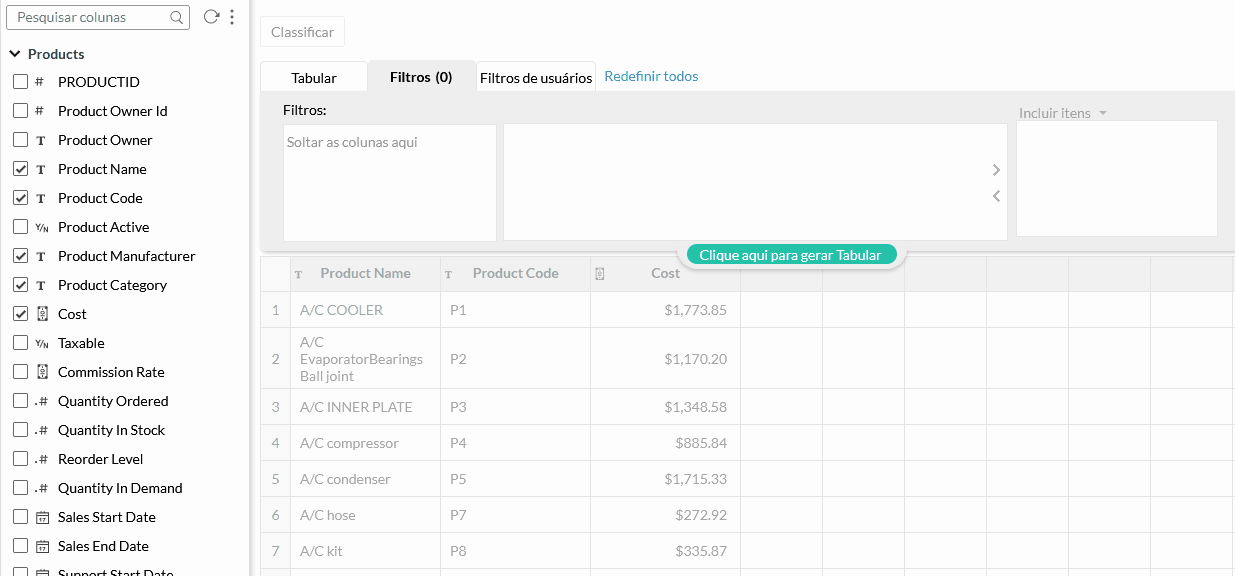Open the Filtros de usuários tab
1235x576 pixels.
tap(536, 77)
